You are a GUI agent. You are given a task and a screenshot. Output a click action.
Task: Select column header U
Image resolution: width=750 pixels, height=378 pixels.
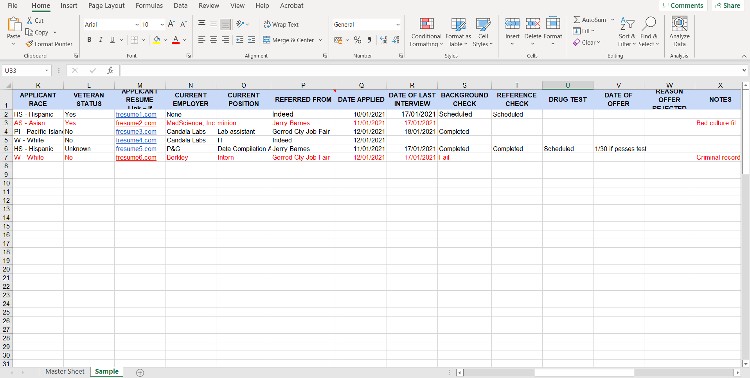coord(568,85)
